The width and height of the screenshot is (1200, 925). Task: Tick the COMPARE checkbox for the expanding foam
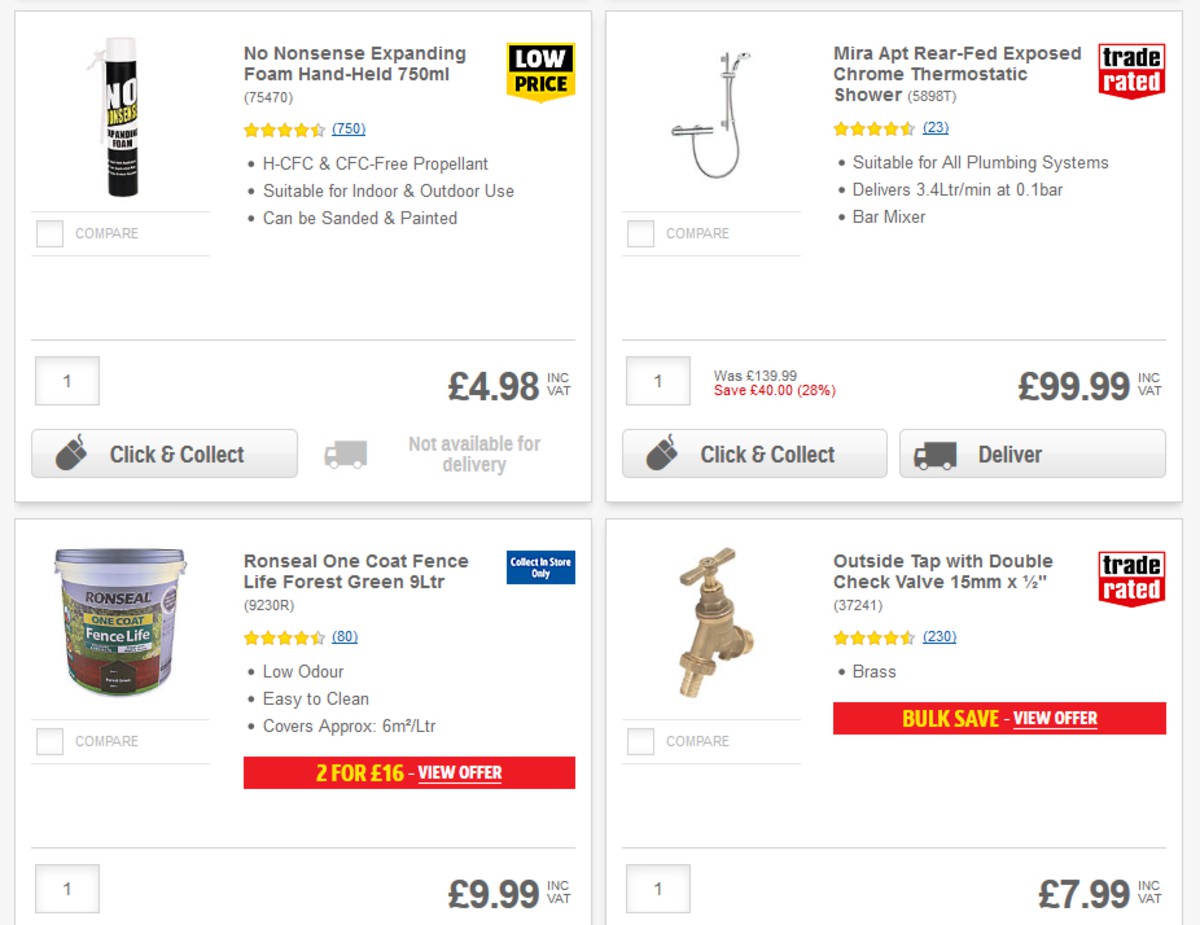coord(48,233)
